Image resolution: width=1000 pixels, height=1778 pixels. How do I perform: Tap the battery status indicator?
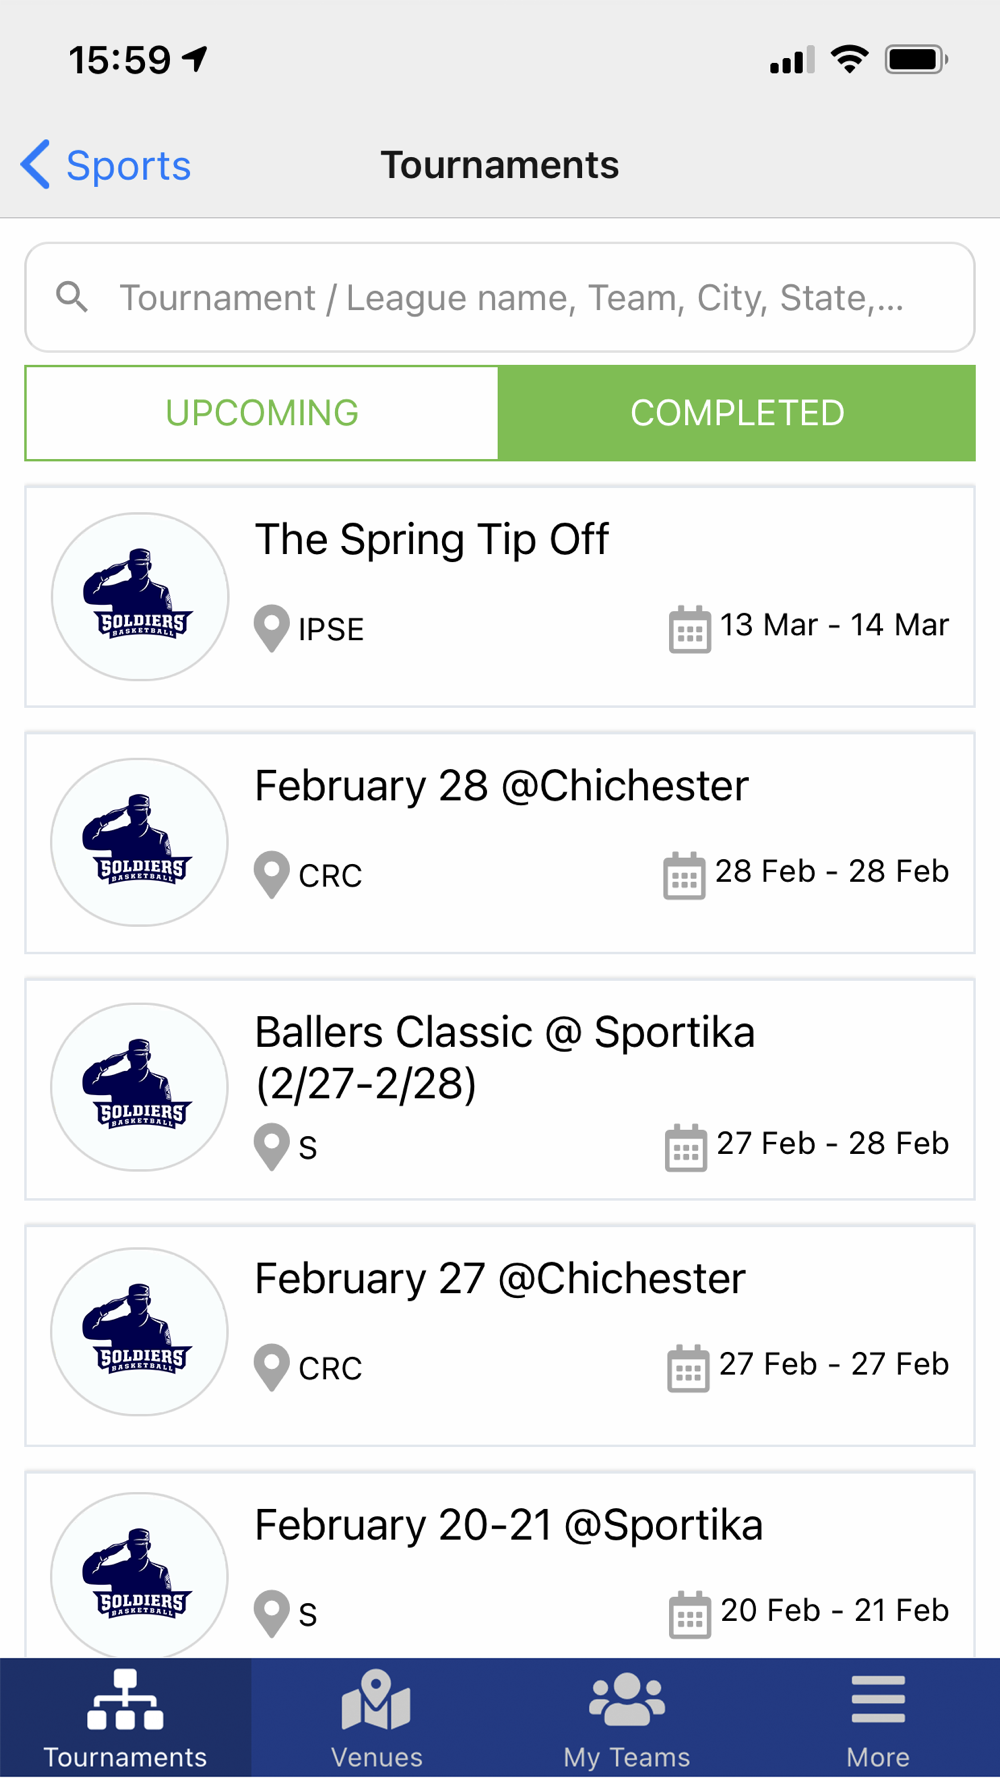coord(916,60)
